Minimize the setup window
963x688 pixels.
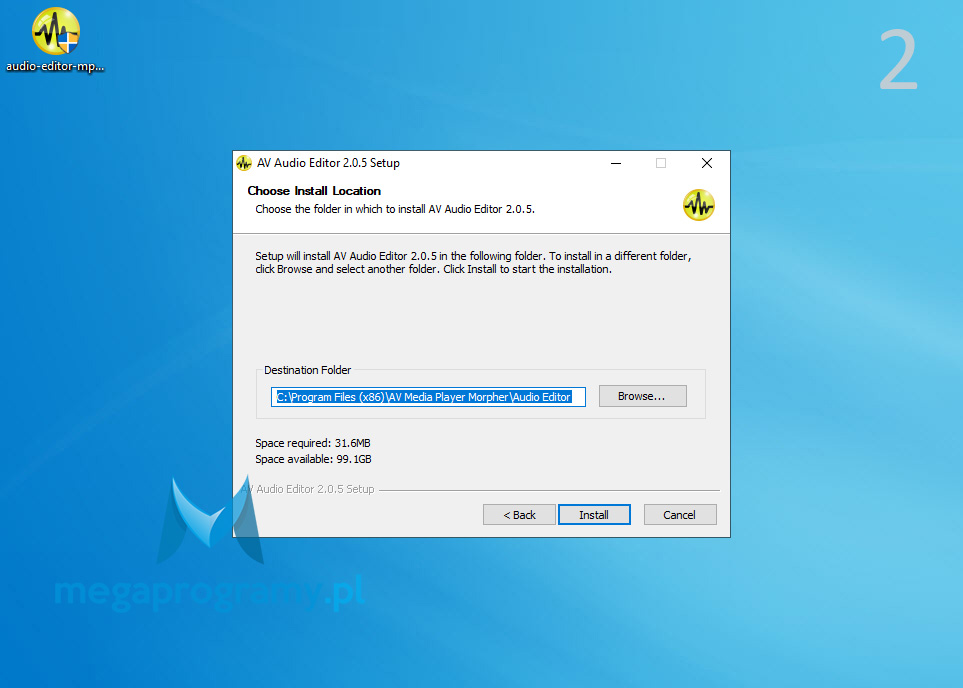tap(616, 163)
